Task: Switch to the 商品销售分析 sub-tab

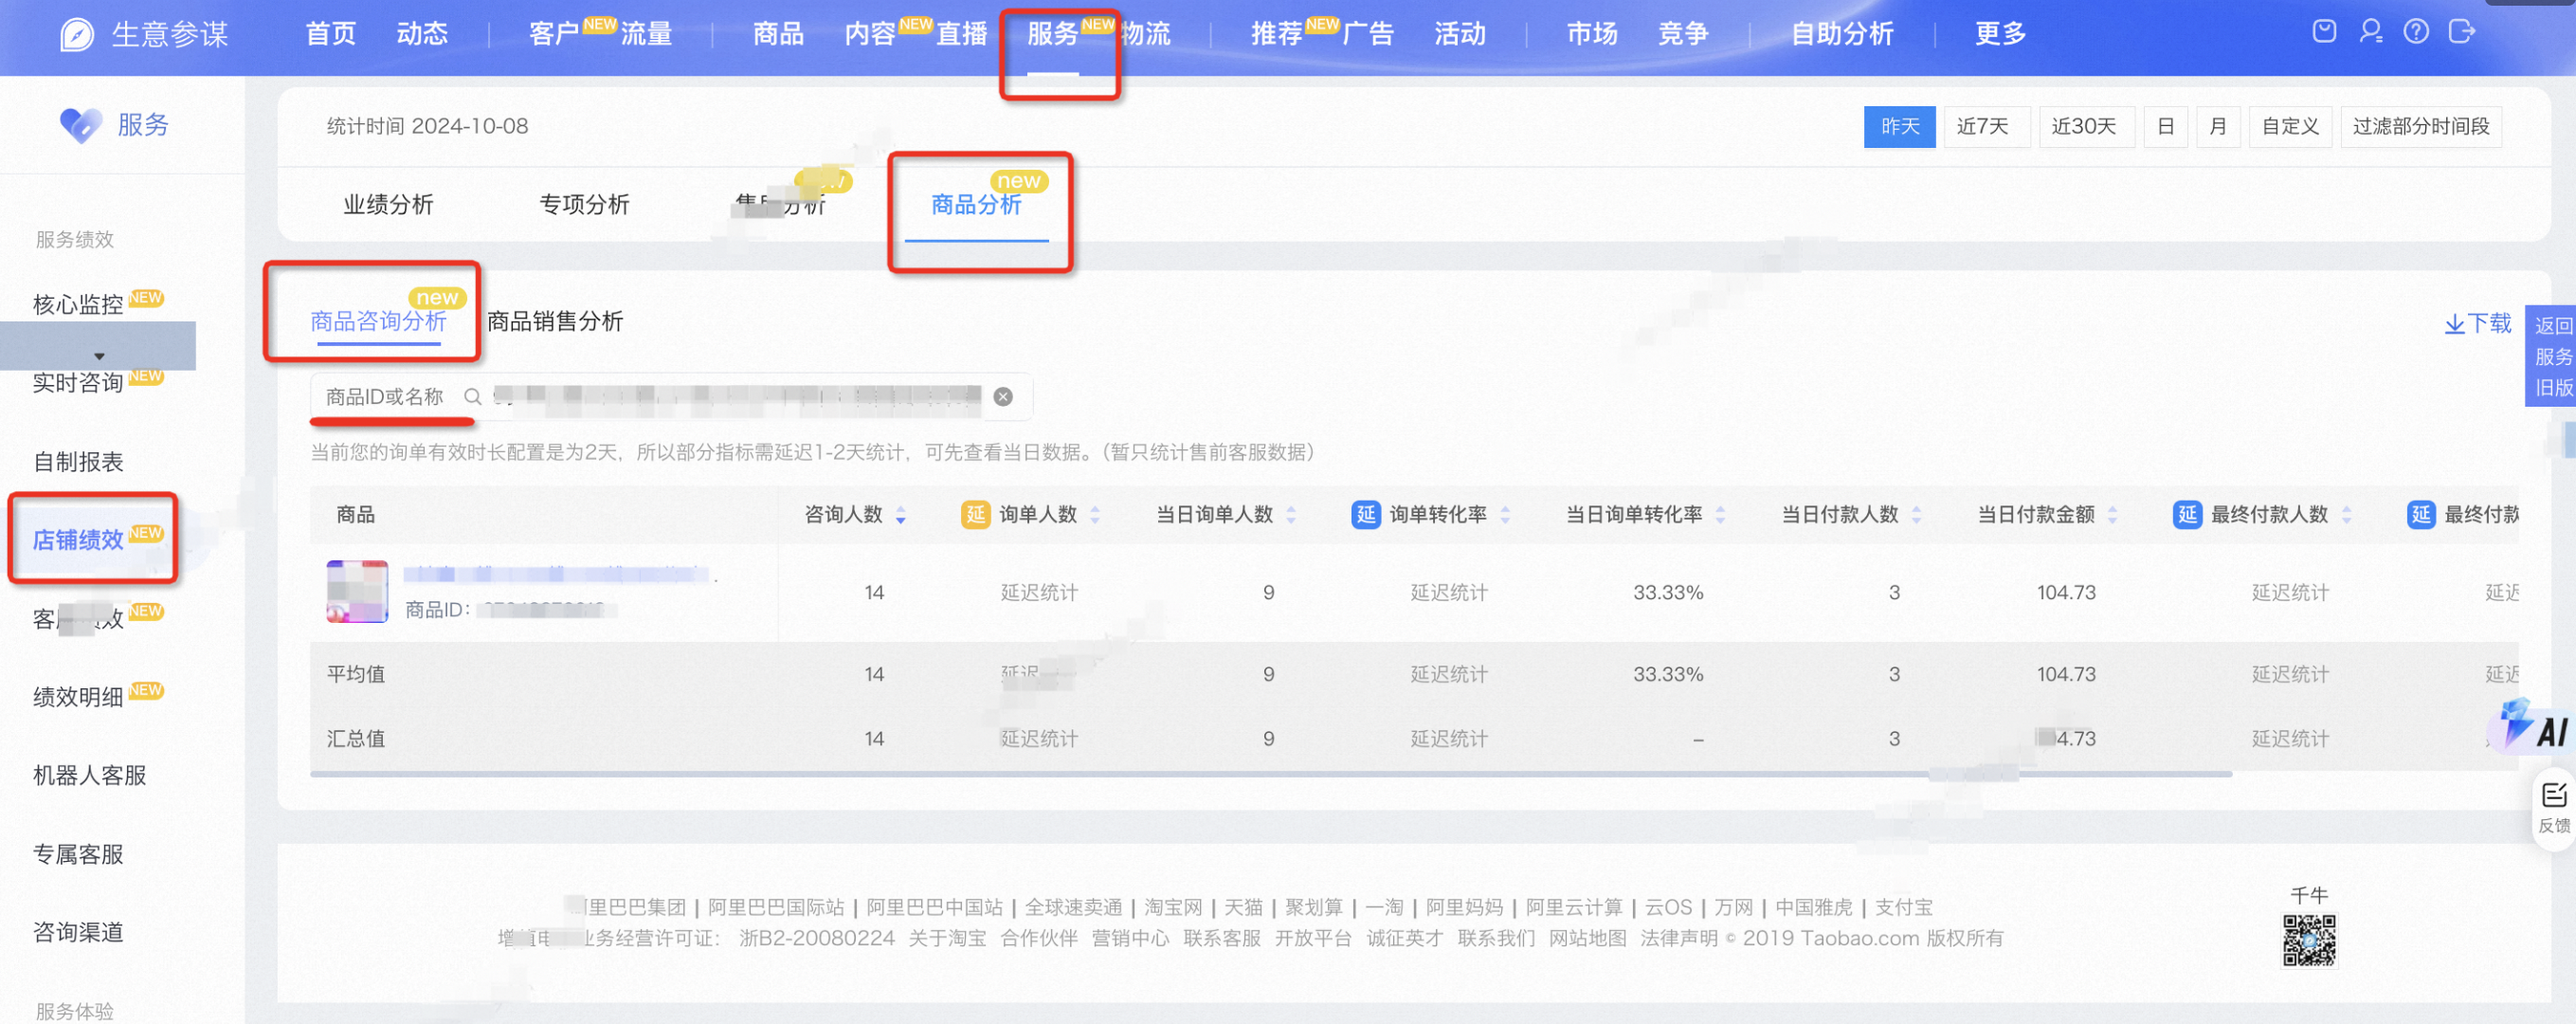Action: (x=555, y=321)
